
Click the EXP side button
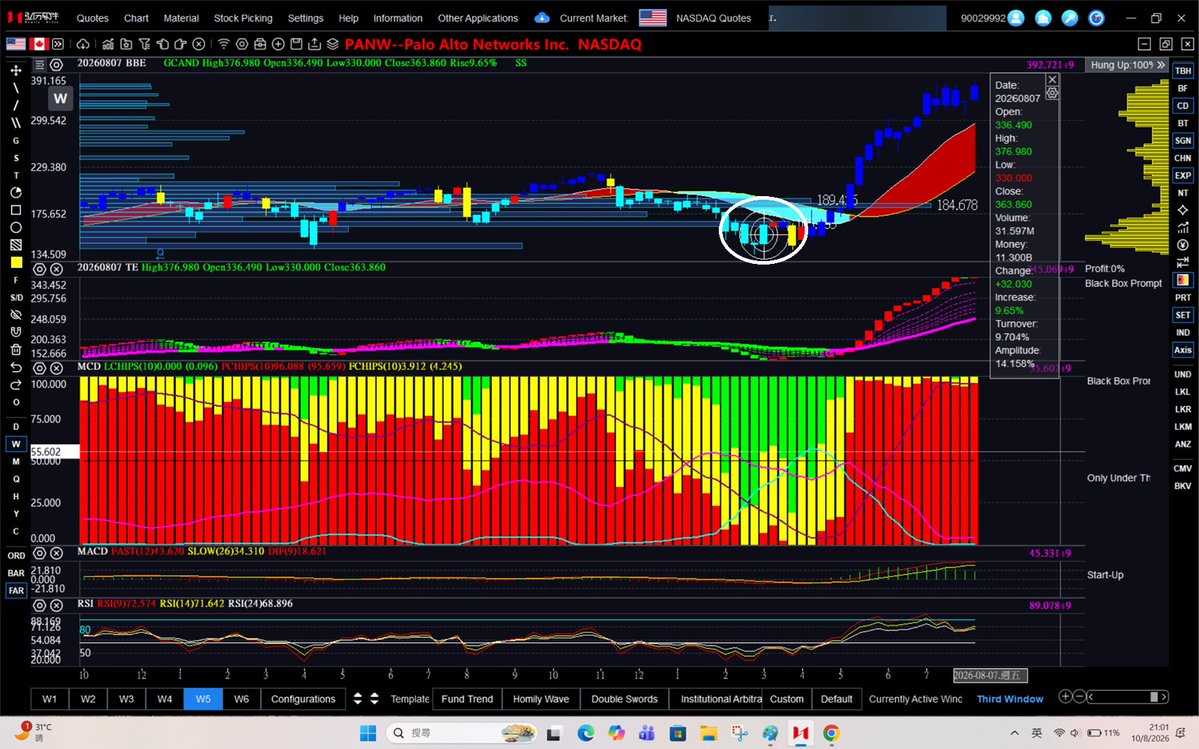pos(1183,175)
